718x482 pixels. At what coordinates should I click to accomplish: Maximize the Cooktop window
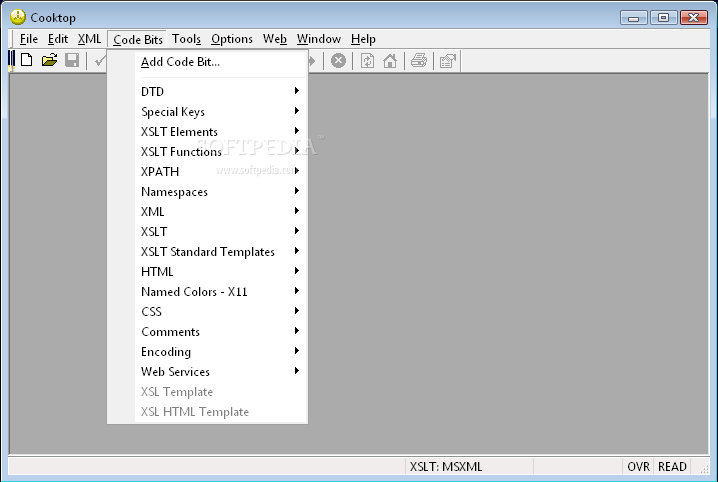[x=664, y=18]
